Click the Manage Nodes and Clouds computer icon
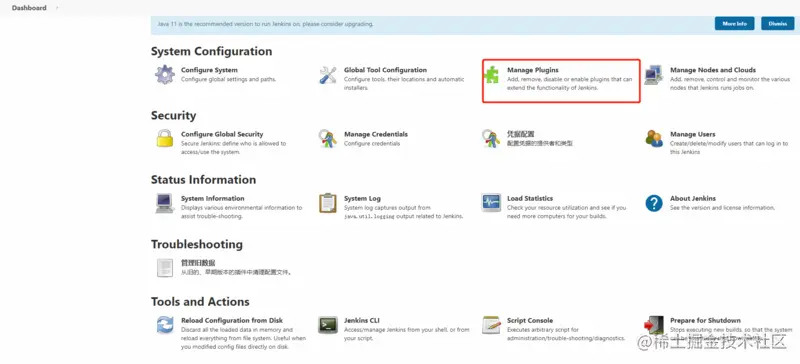 pyautogui.click(x=654, y=75)
